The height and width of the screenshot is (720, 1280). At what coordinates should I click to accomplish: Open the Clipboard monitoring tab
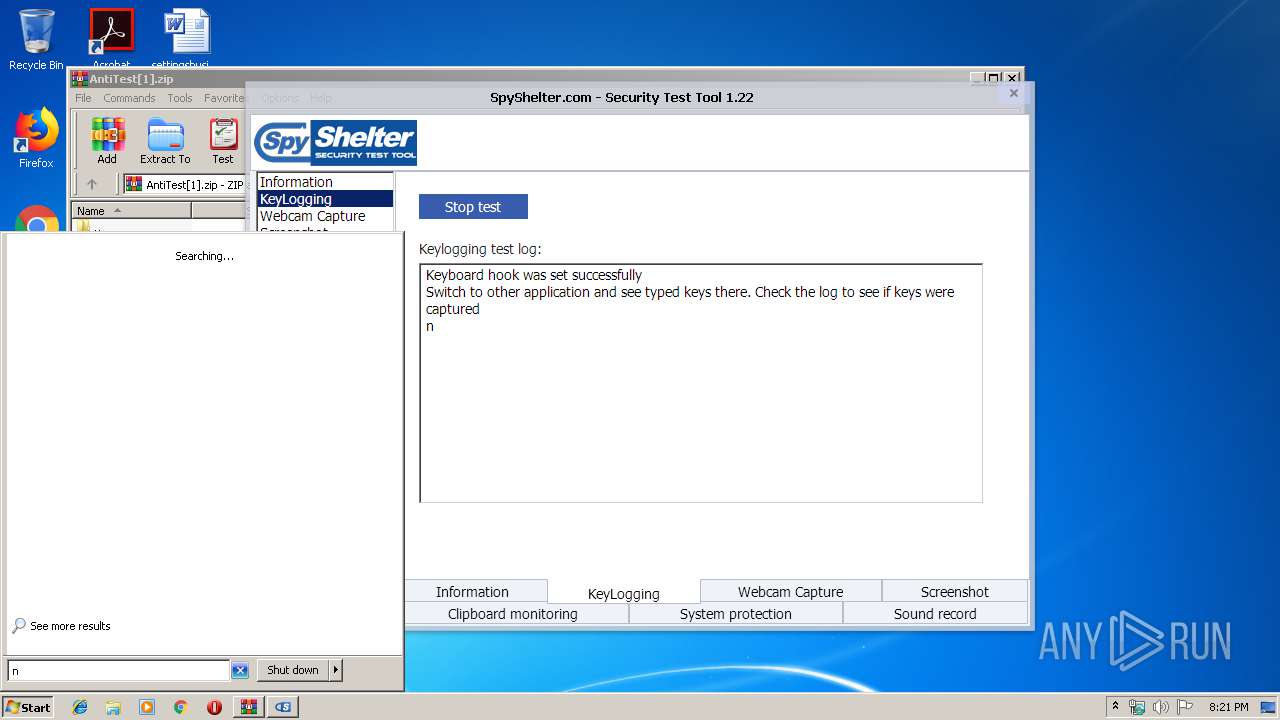point(513,614)
